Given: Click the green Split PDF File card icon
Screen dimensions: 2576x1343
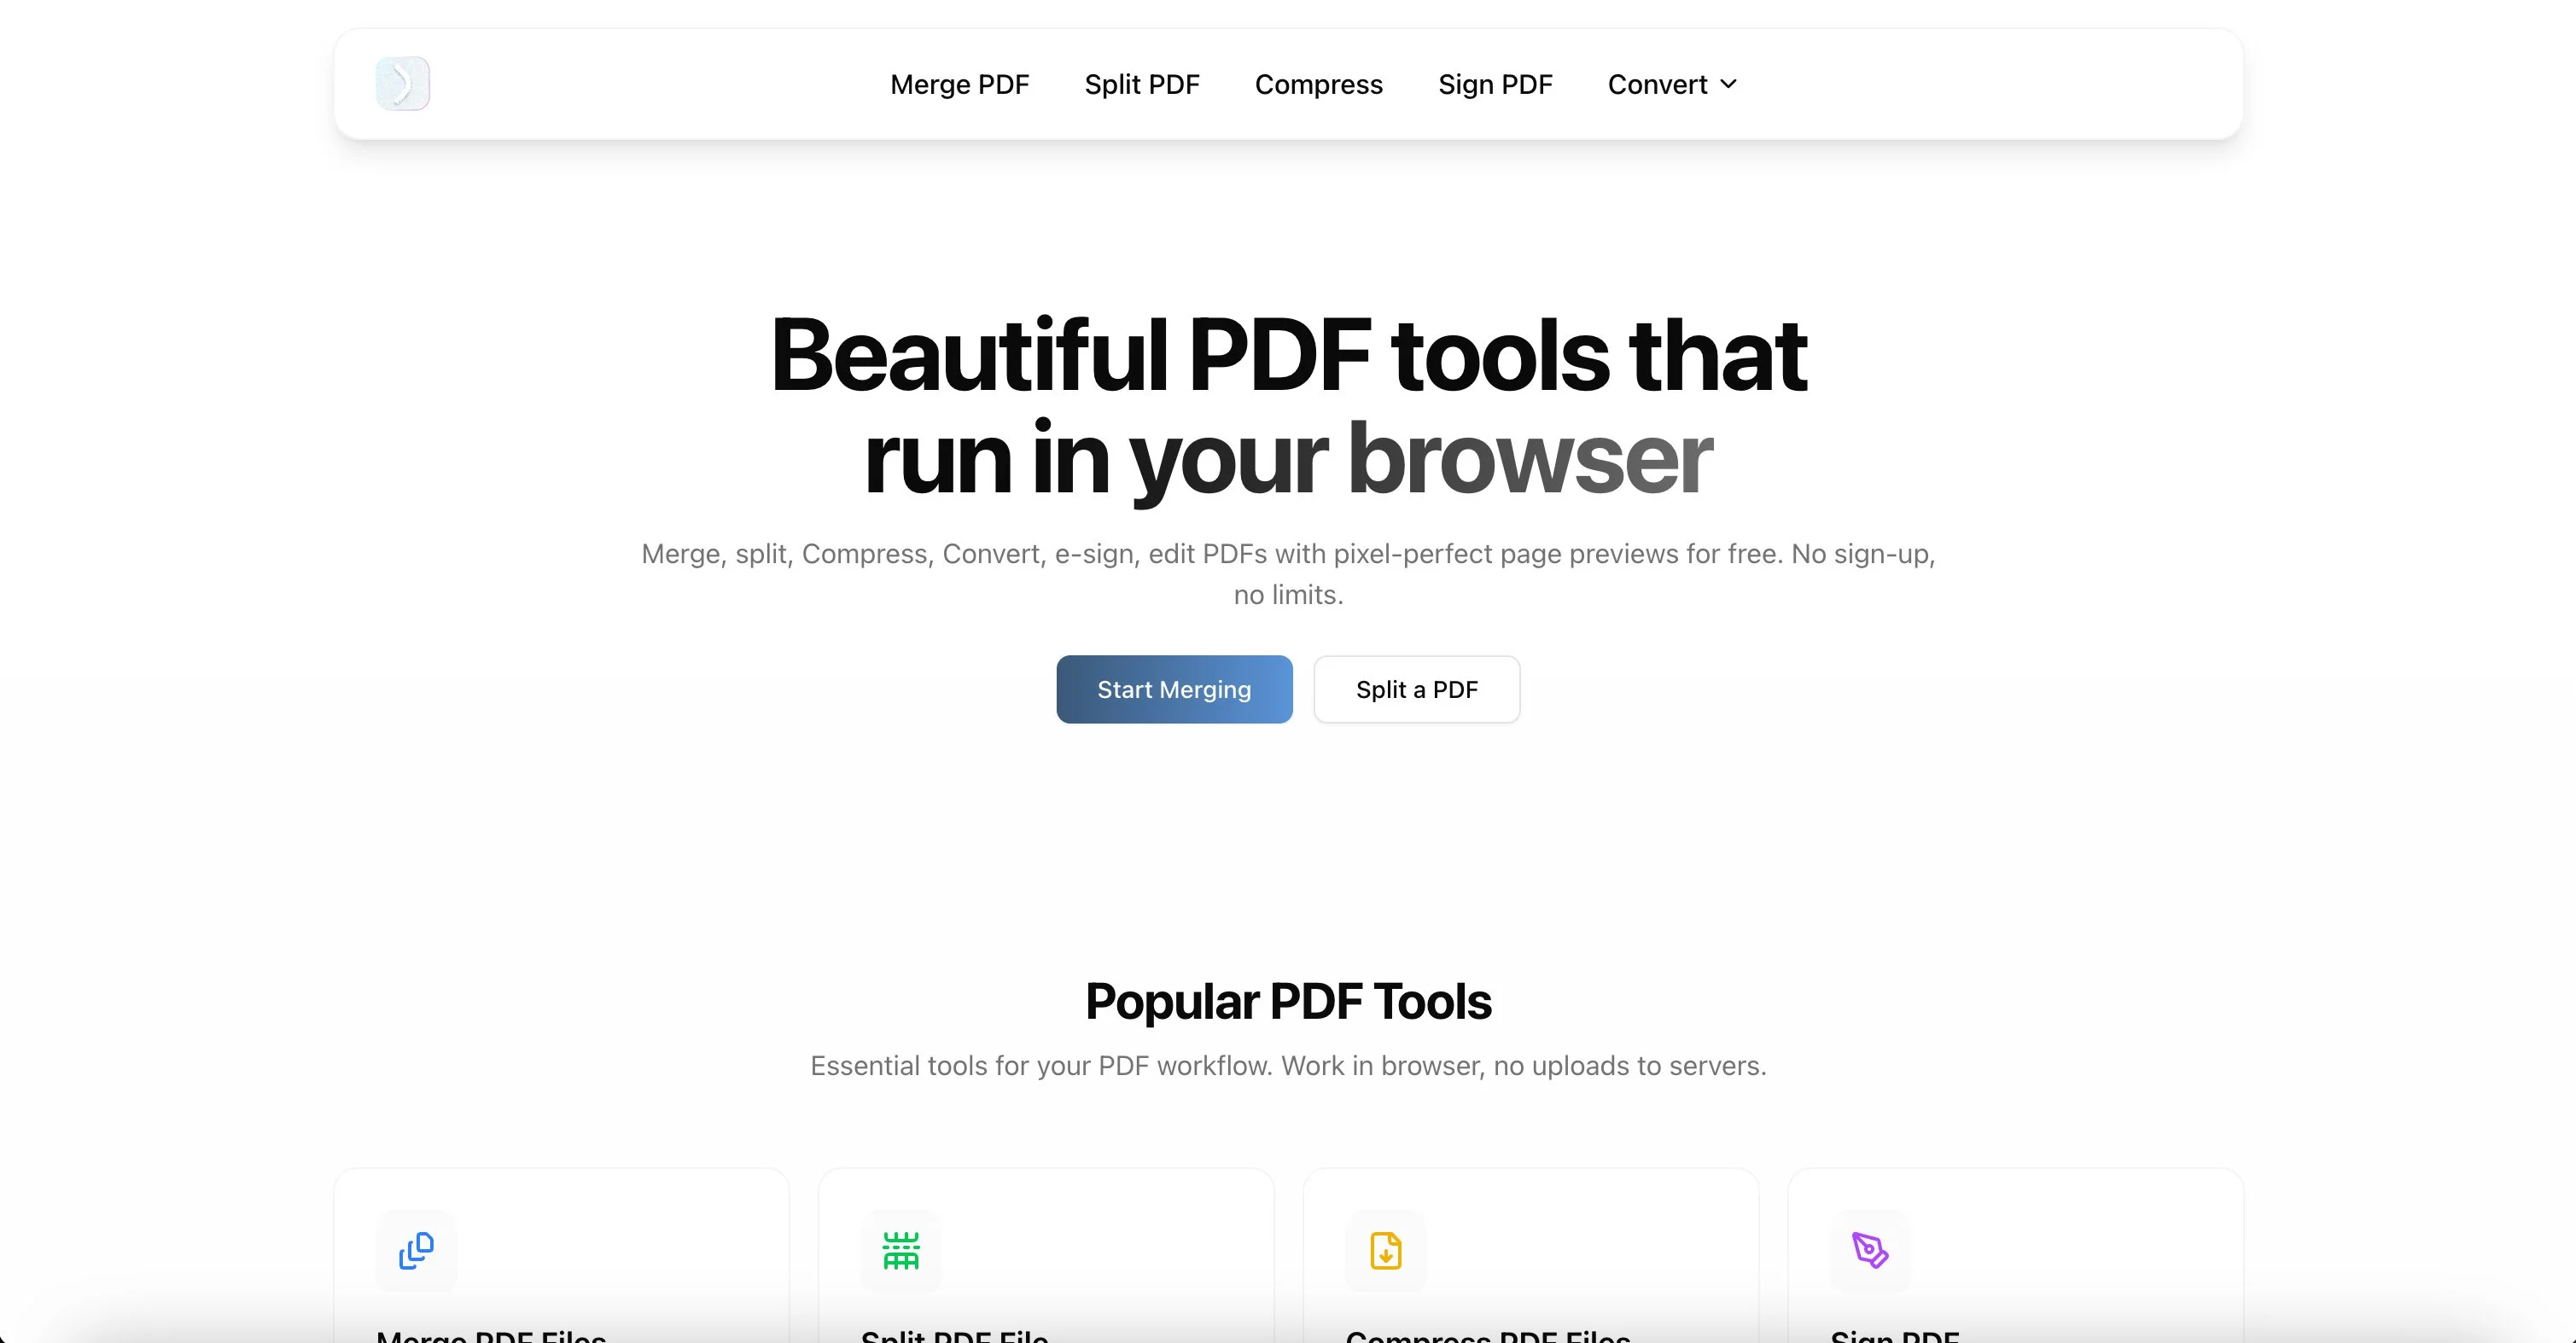Looking at the screenshot, I should pyautogui.click(x=901, y=1250).
